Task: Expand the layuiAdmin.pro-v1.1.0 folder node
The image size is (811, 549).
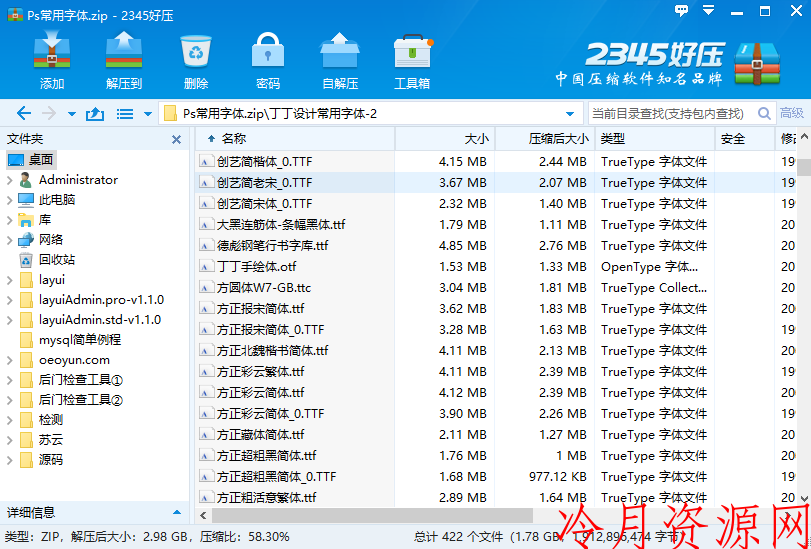Action: [x=9, y=300]
